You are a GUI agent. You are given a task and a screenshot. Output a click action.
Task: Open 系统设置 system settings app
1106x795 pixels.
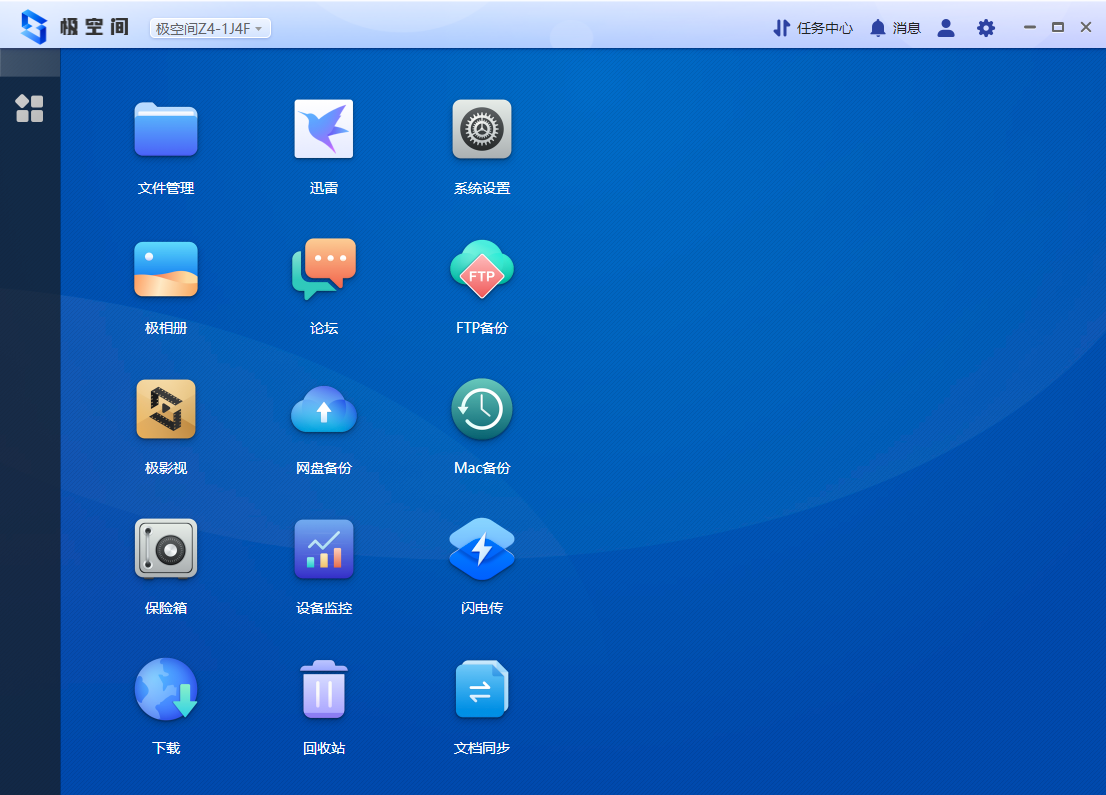482,130
